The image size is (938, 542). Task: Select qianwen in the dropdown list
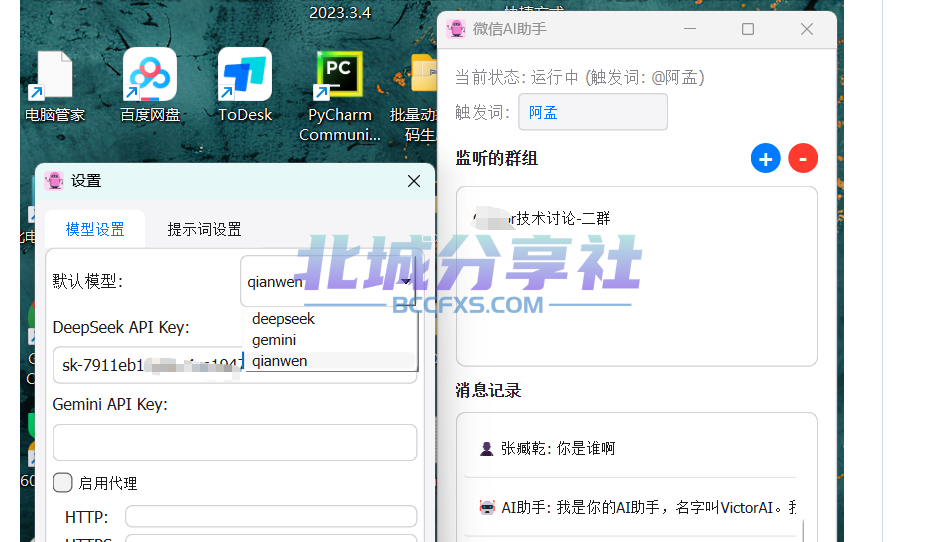click(x=280, y=361)
